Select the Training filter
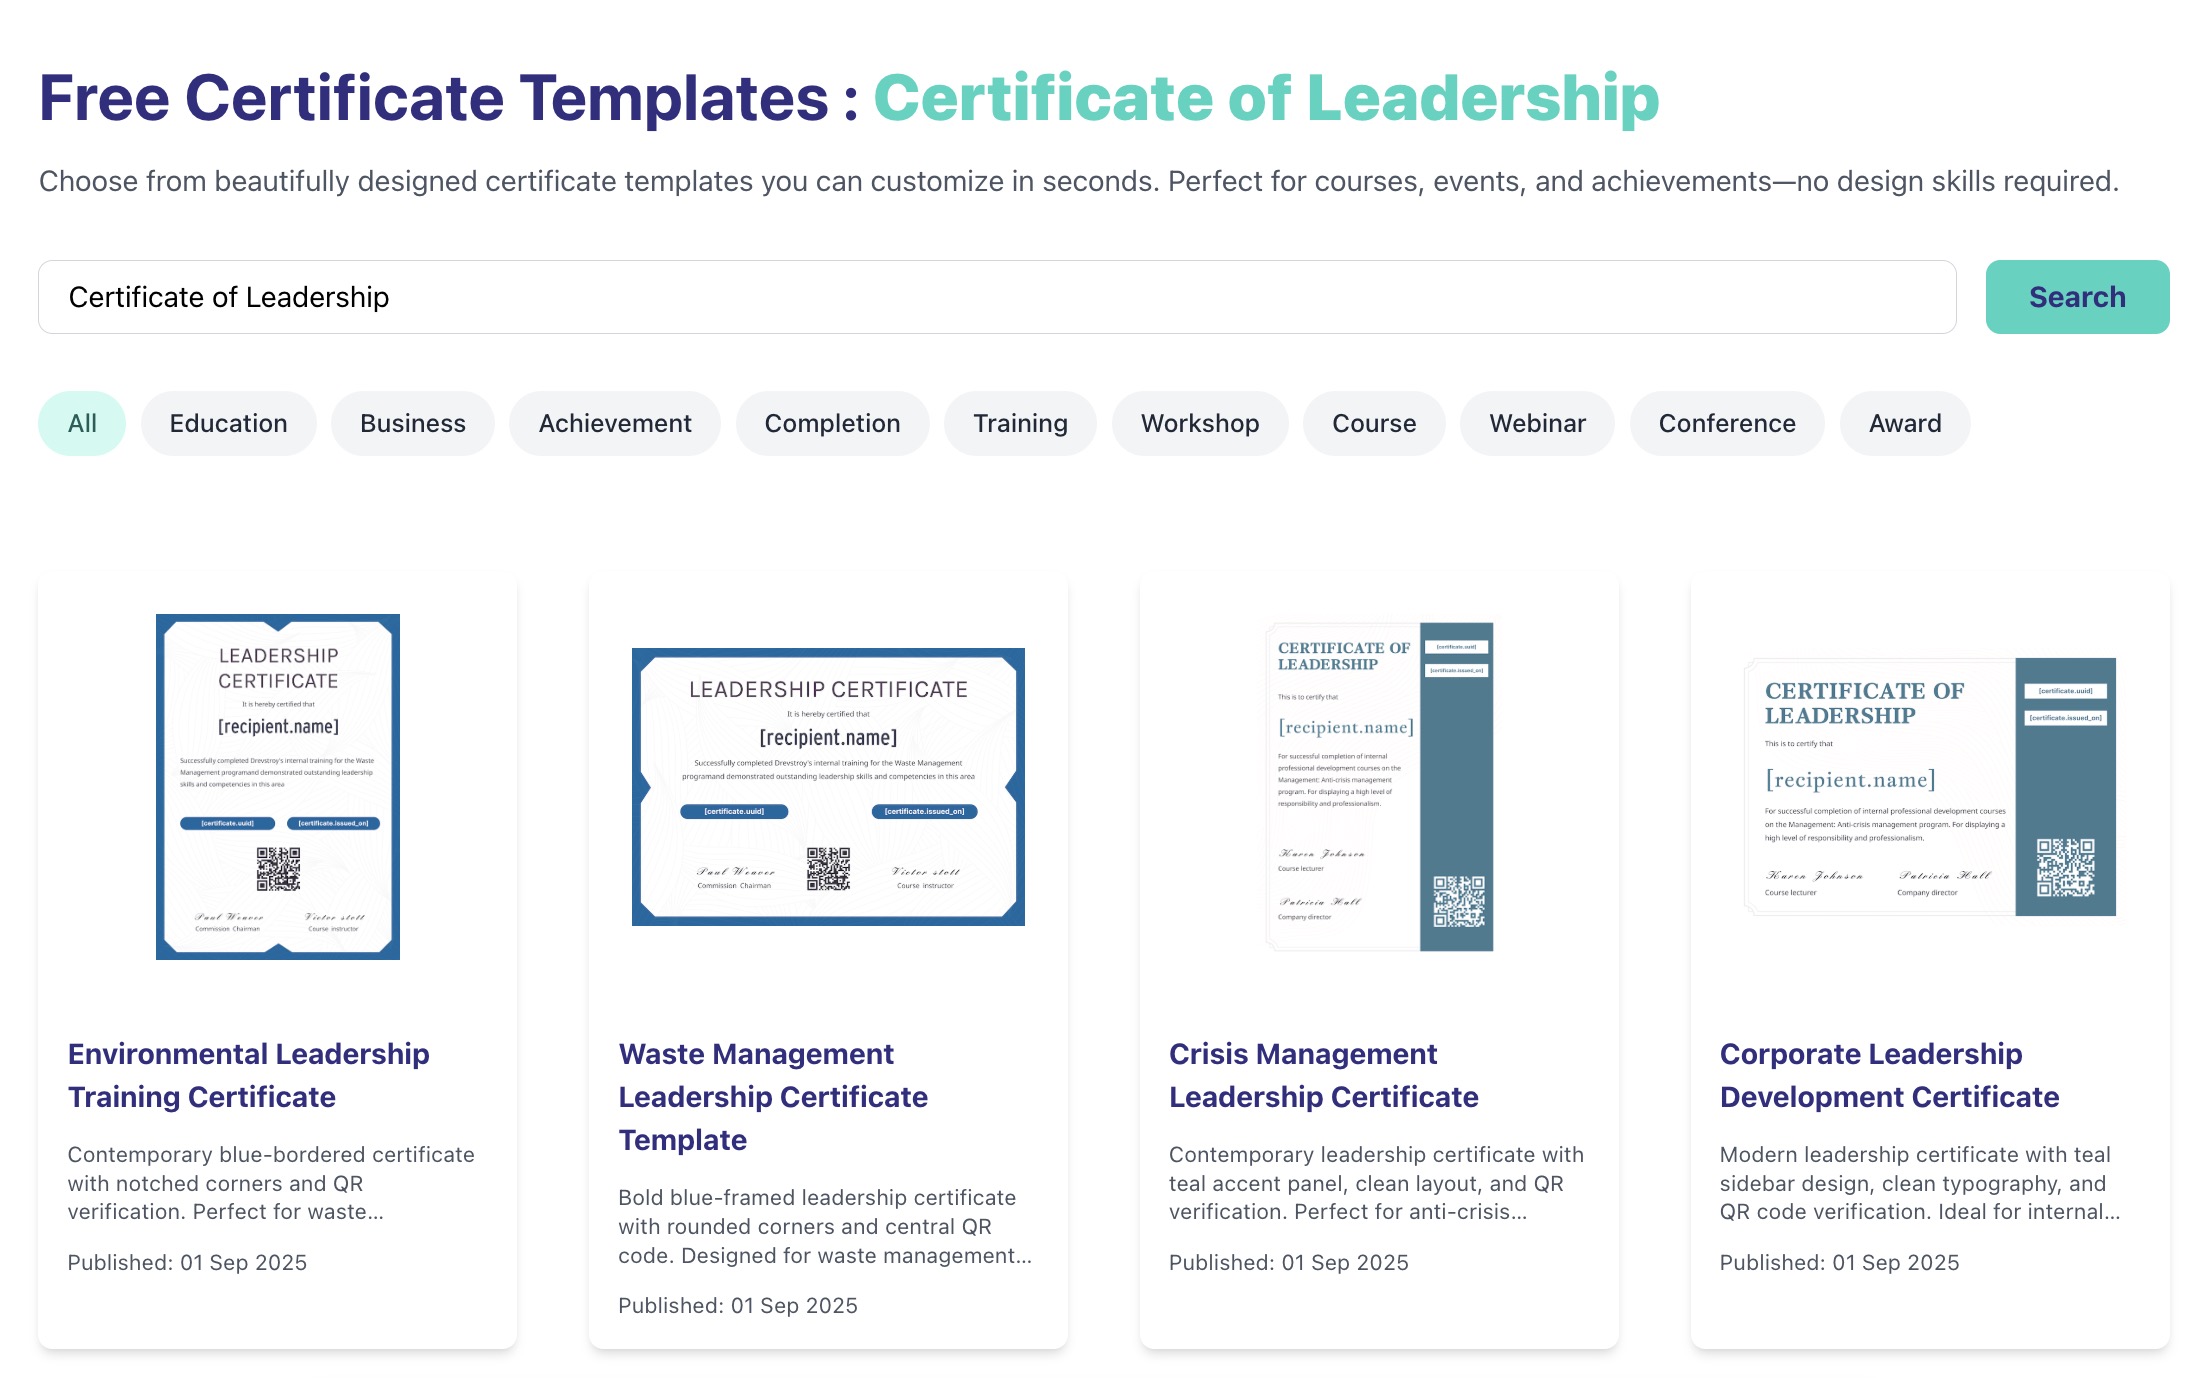2200x1378 pixels. click(1020, 423)
